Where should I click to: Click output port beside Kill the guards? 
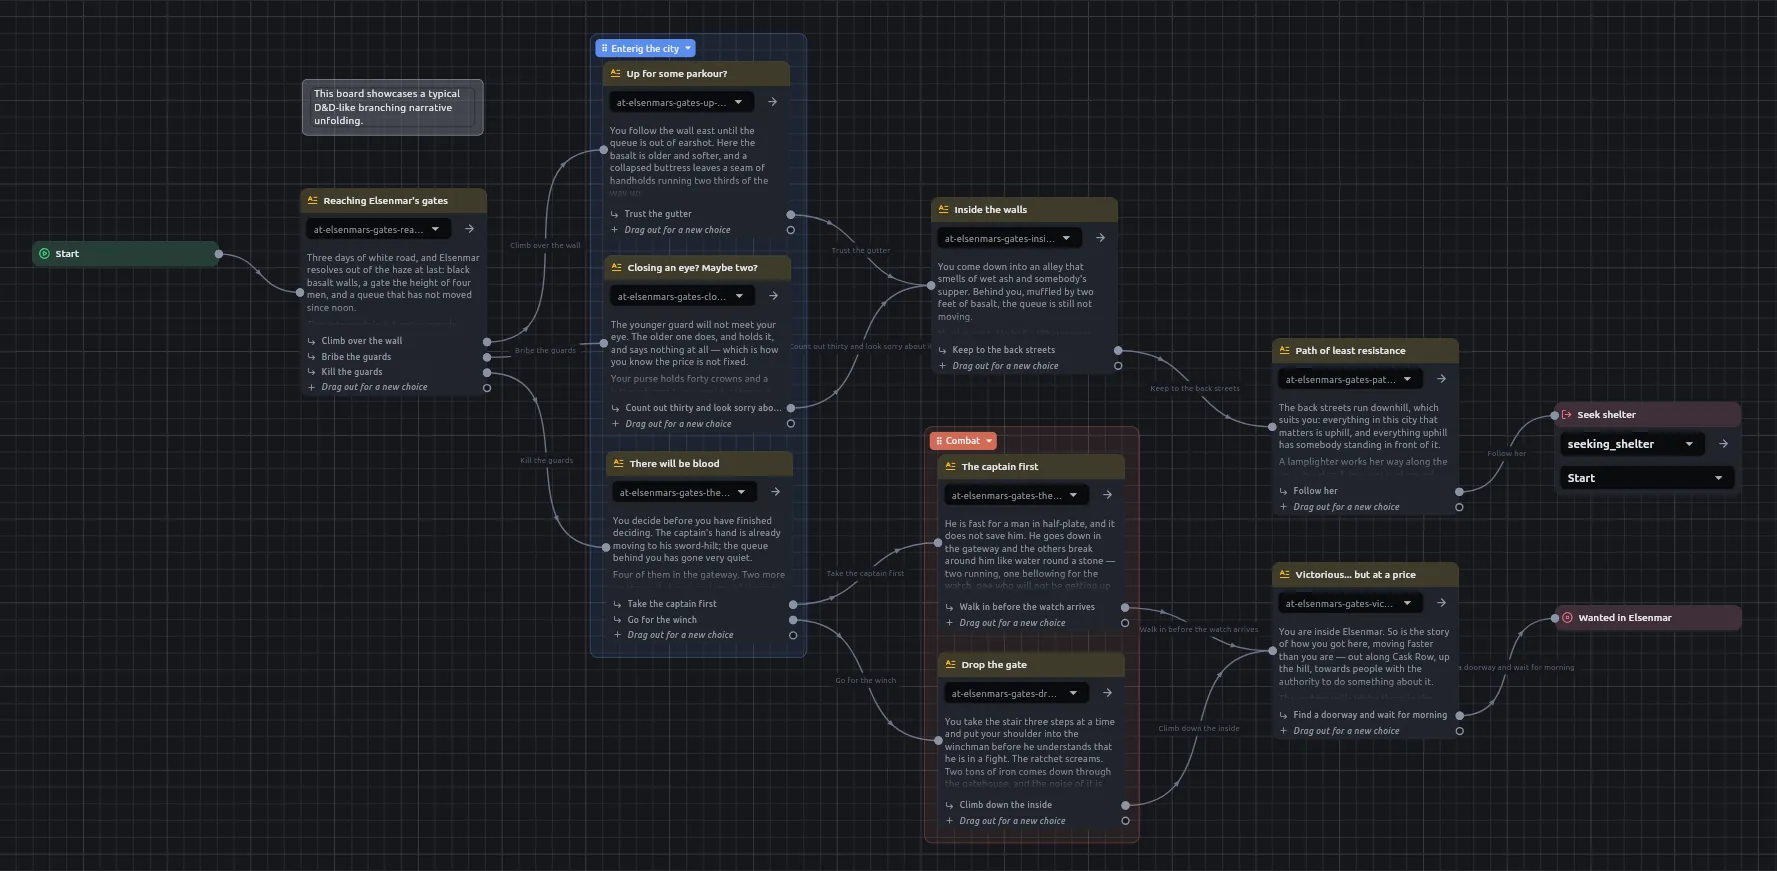point(487,372)
